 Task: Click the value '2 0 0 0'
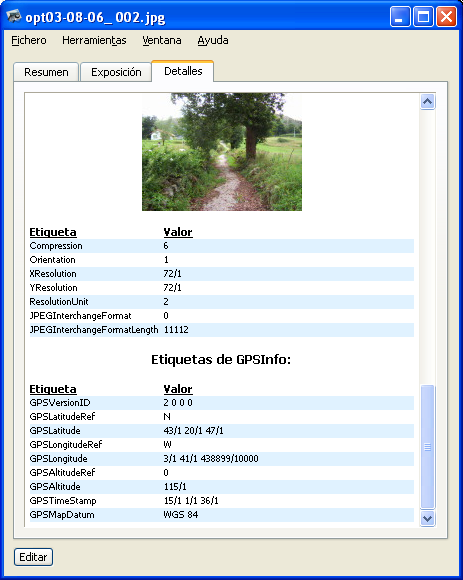[x=178, y=402]
